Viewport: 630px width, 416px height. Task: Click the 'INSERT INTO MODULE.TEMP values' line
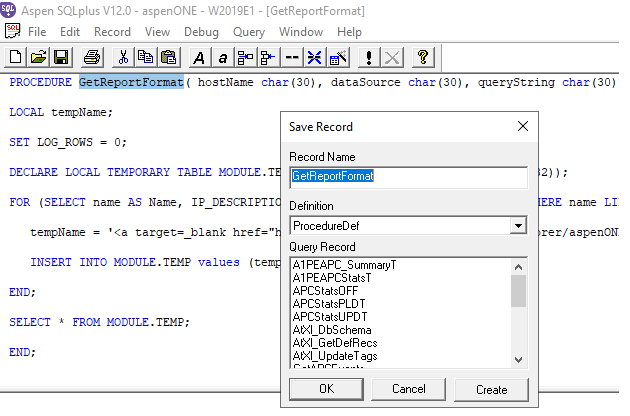click(x=155, y=262)
